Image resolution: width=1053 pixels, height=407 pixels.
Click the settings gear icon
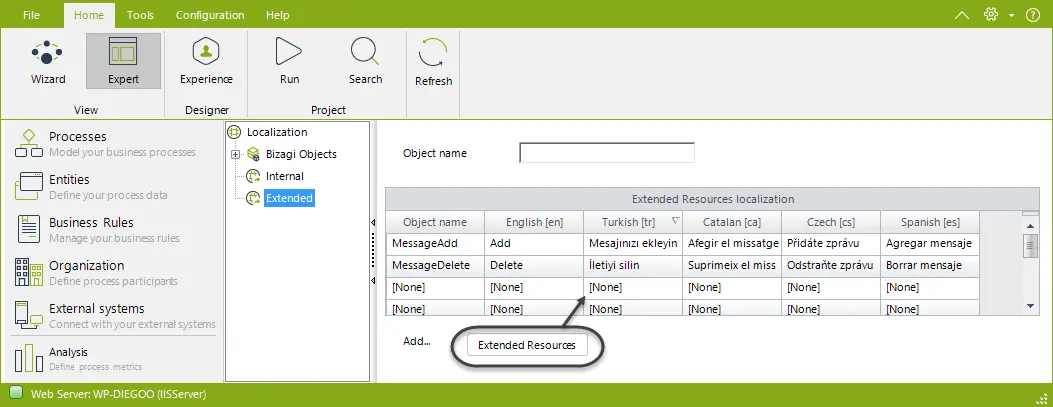tap(991, 14)
